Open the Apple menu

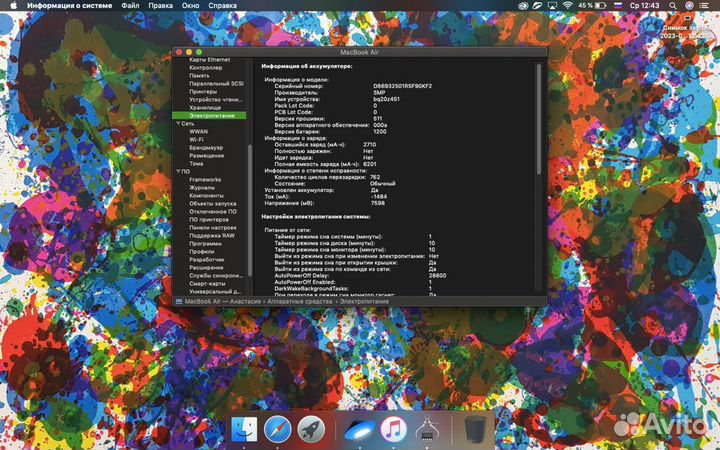click(x=13, y=6)
